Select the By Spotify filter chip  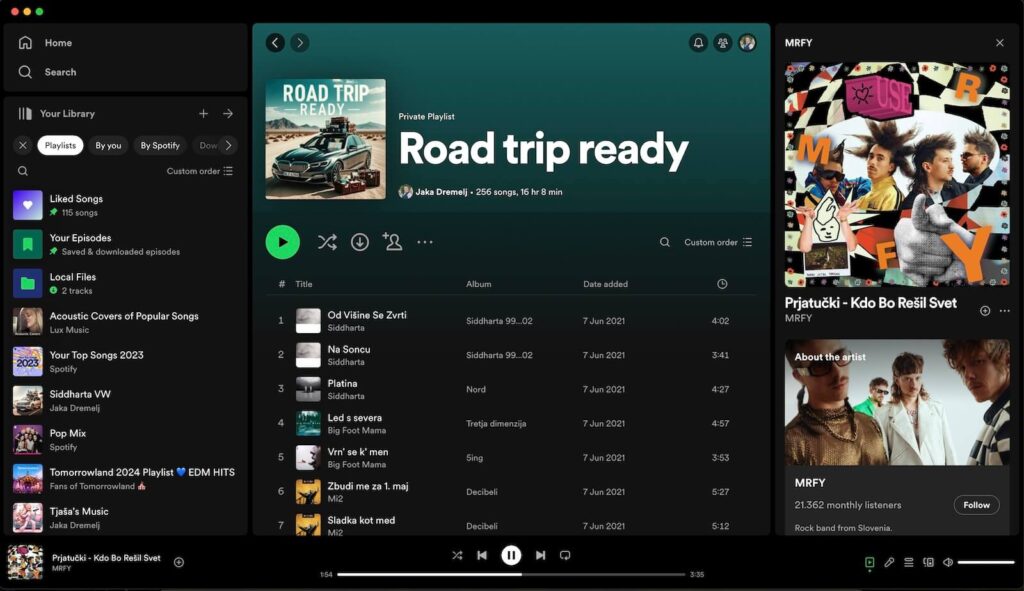160,145
